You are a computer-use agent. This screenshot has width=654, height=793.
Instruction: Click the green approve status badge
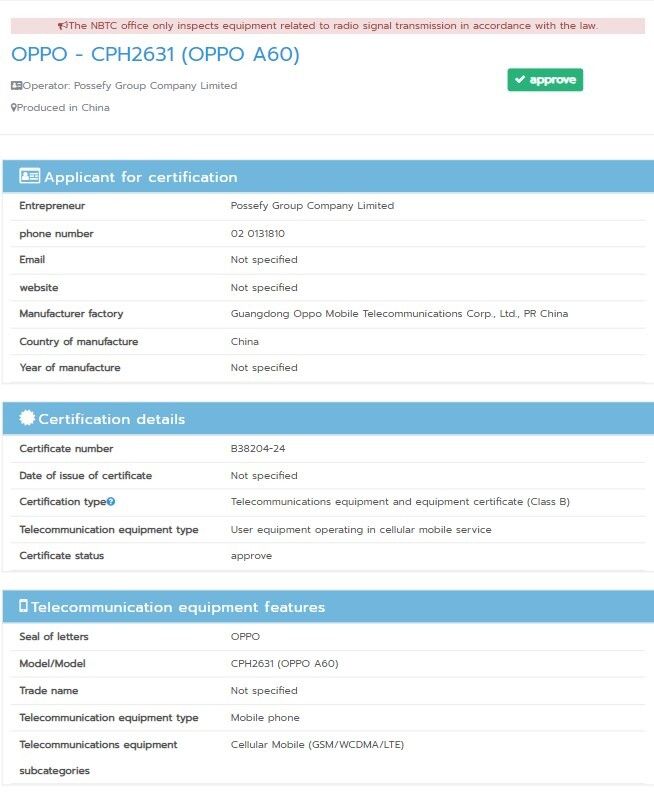click(x=545, y=80)
